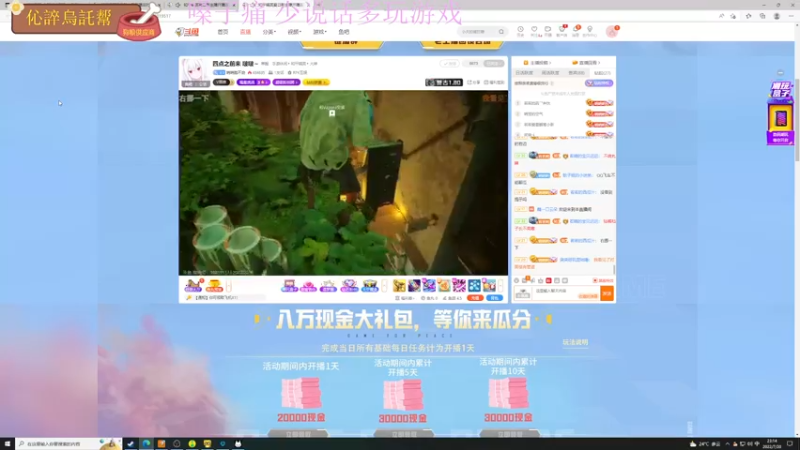
Task: Select the dark purple character gift item
Action: [x=414, y=285]
